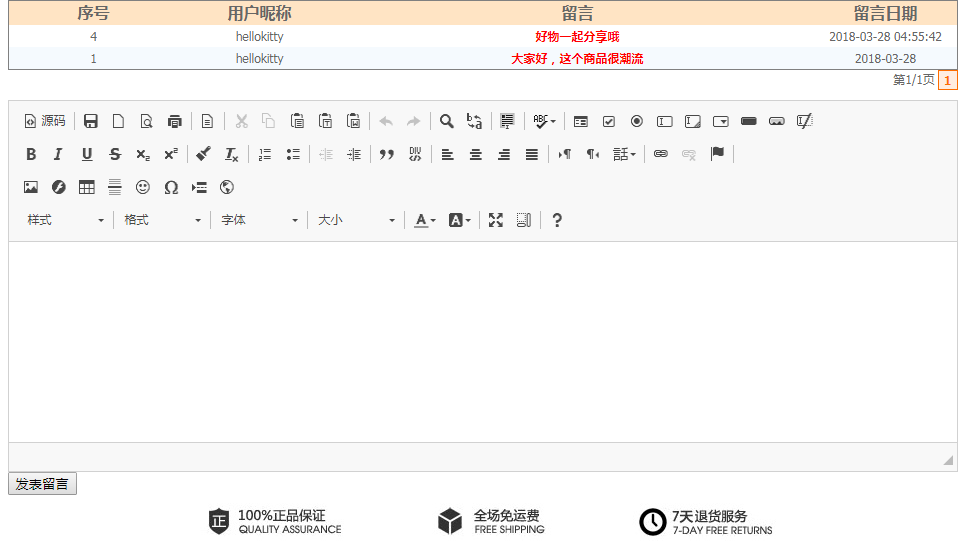The width and height of the screenshot is (969, 541).
Task: Go to page 1 of comments
Action: click(x=947, y=80)
